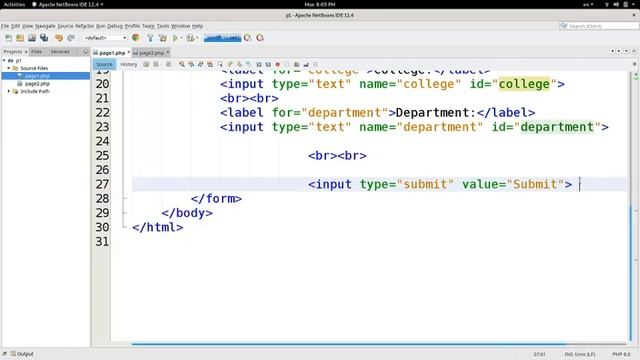
Task: Click the Build Project hammer icon
Action: pos(150,38)
